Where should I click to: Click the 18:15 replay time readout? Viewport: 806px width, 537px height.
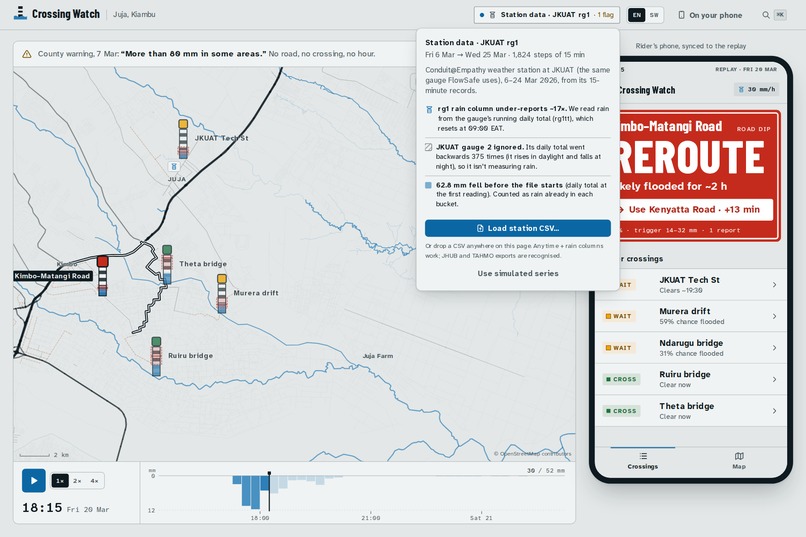[42, 508]
